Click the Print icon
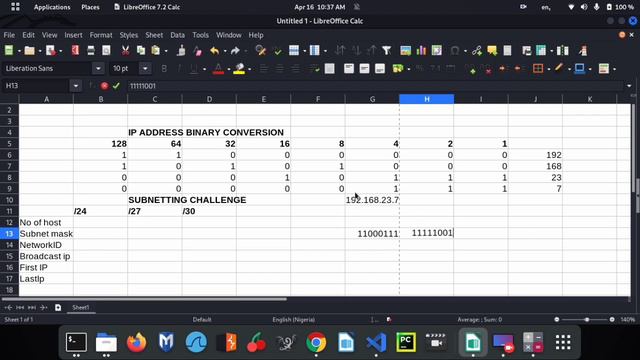This screenshot has height=360, width=640. tap(91, 50)
